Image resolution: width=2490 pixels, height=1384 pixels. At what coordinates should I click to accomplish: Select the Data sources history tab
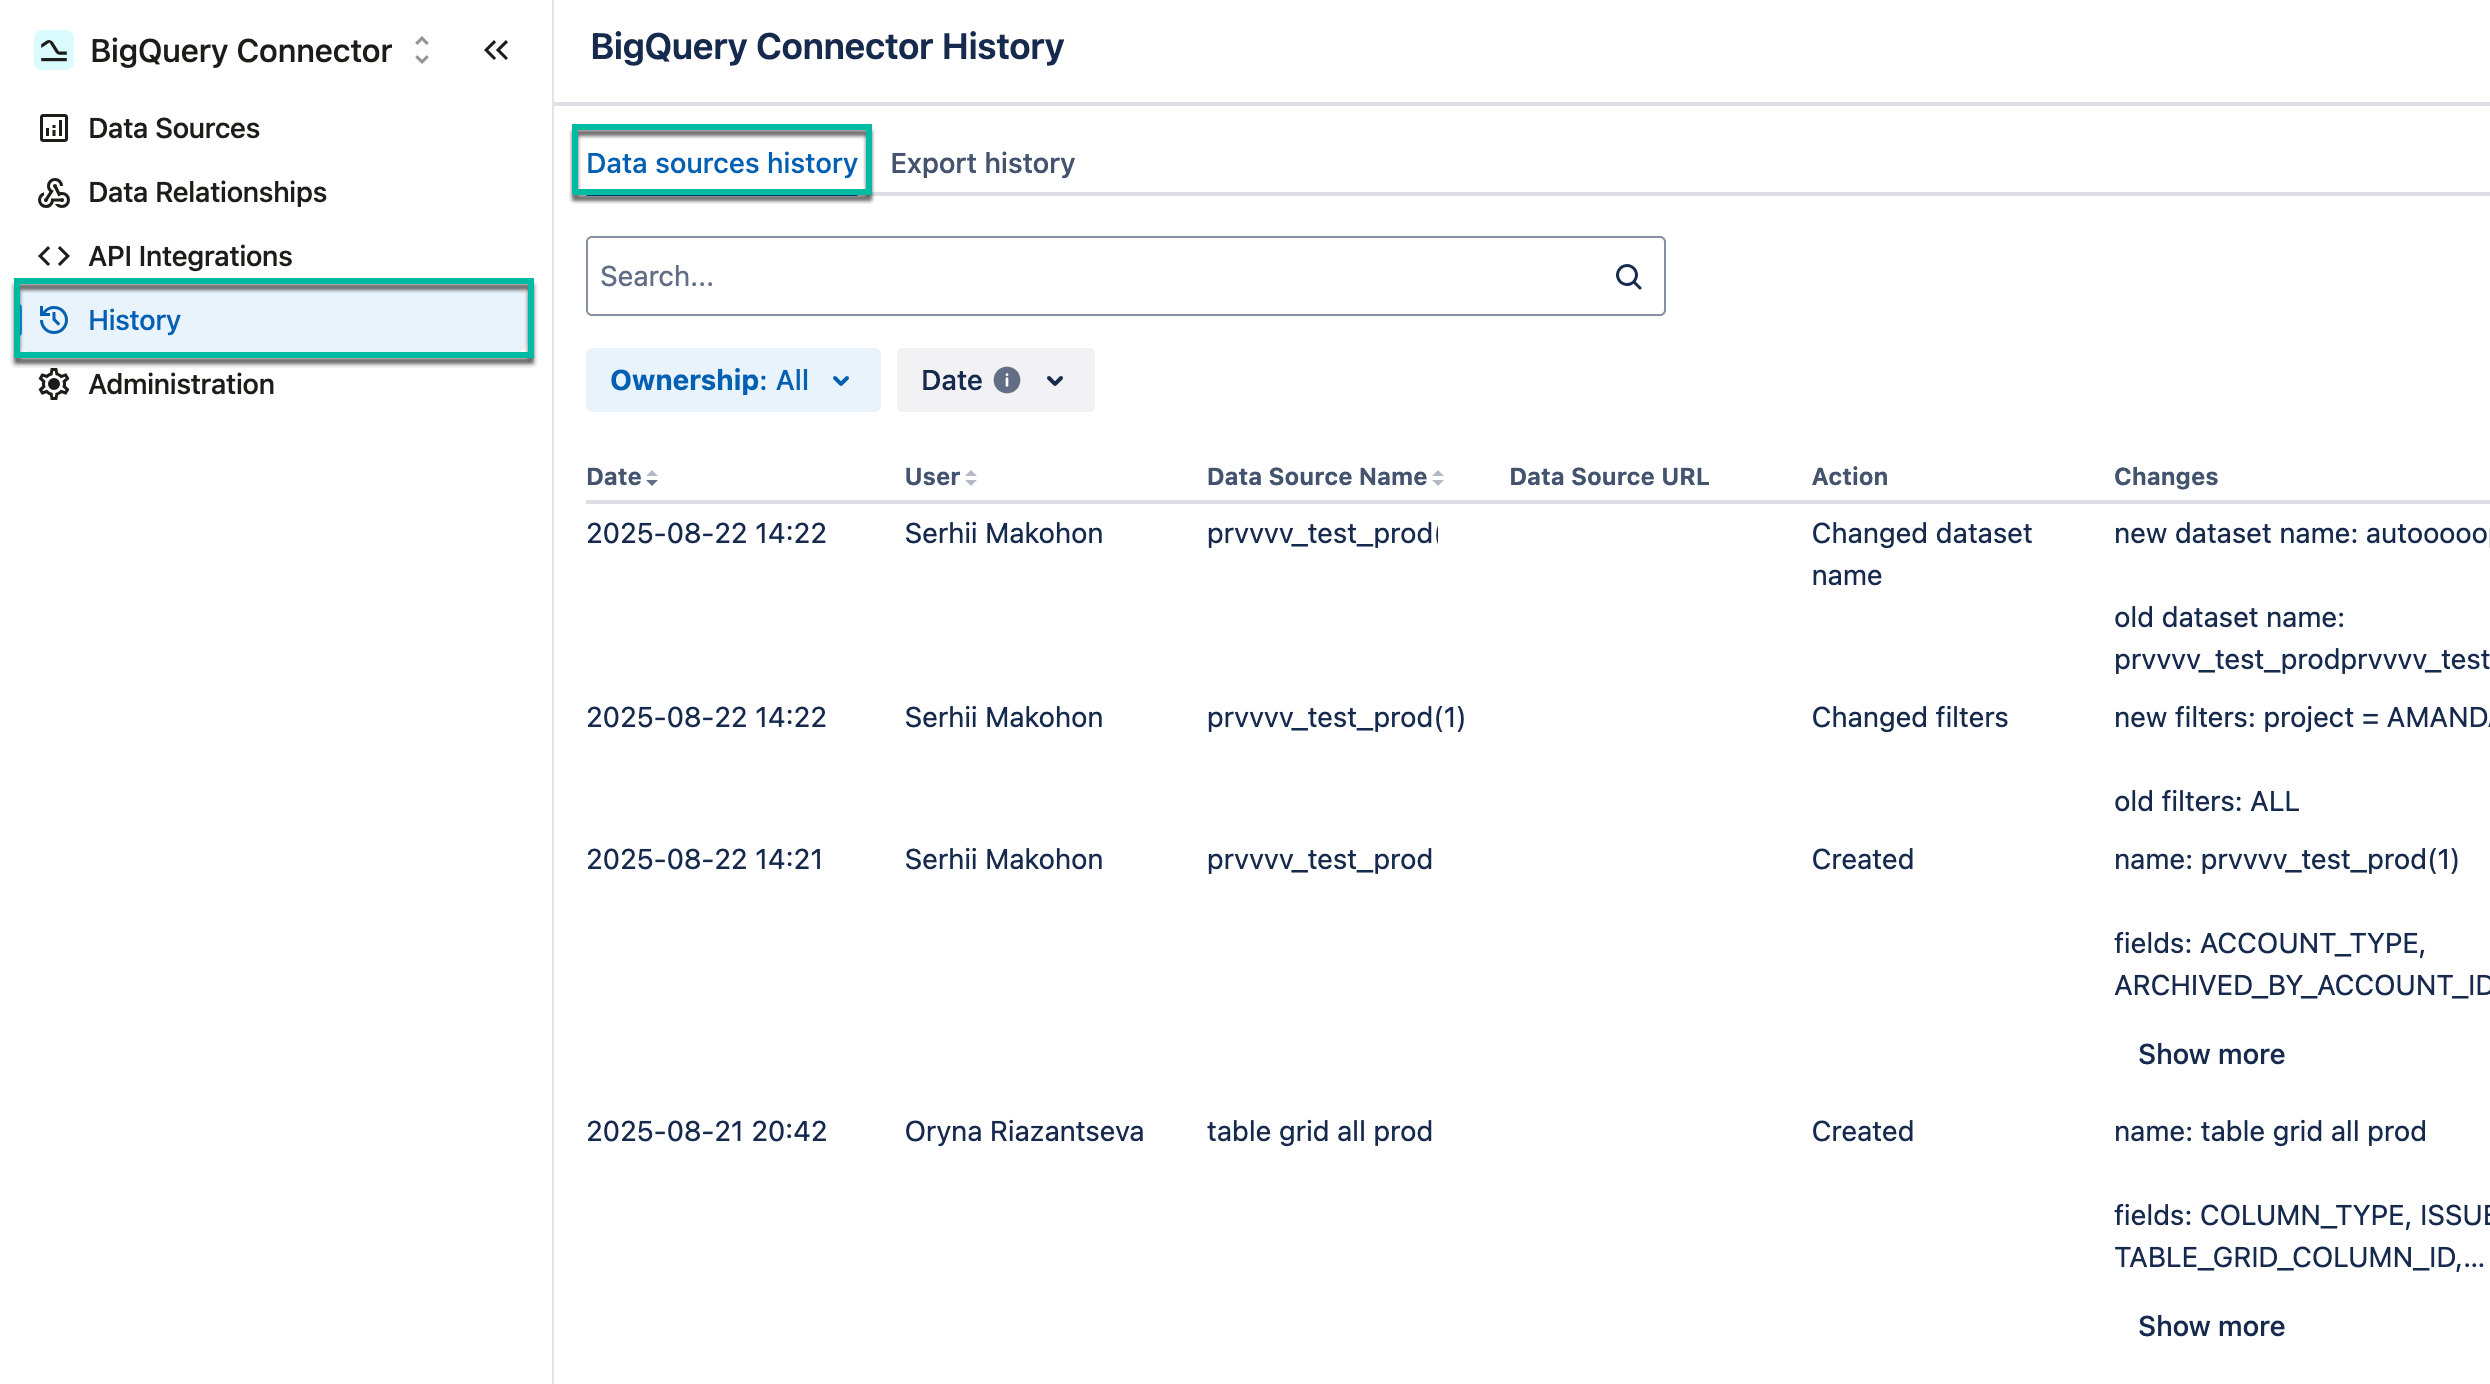(x=721, y=163)
